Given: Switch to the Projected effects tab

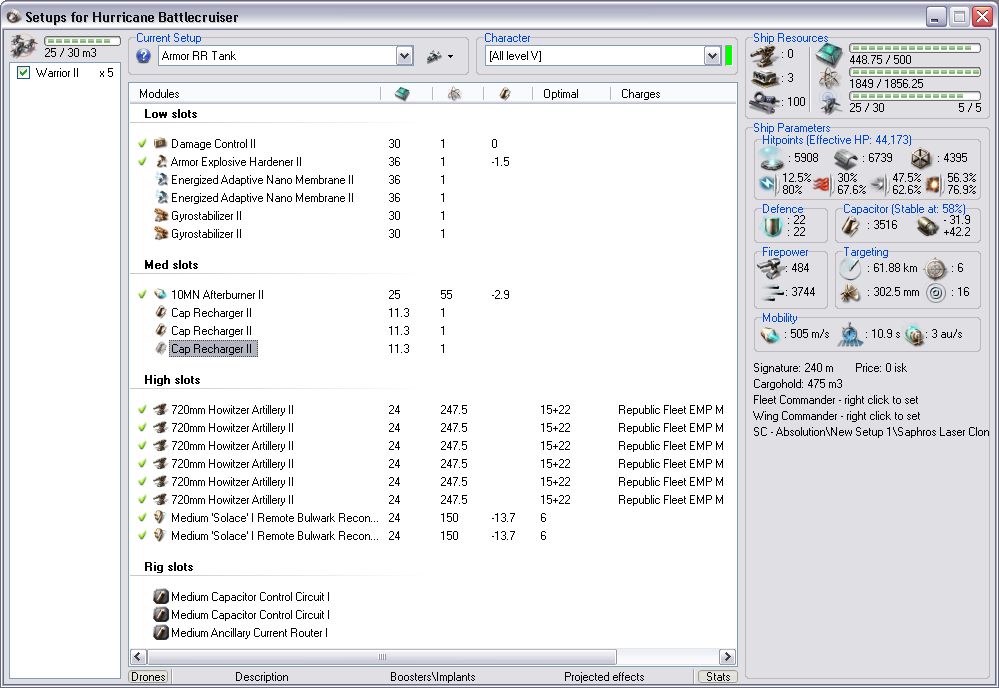Looking at the screenshot, I should [x=604, y=677].
